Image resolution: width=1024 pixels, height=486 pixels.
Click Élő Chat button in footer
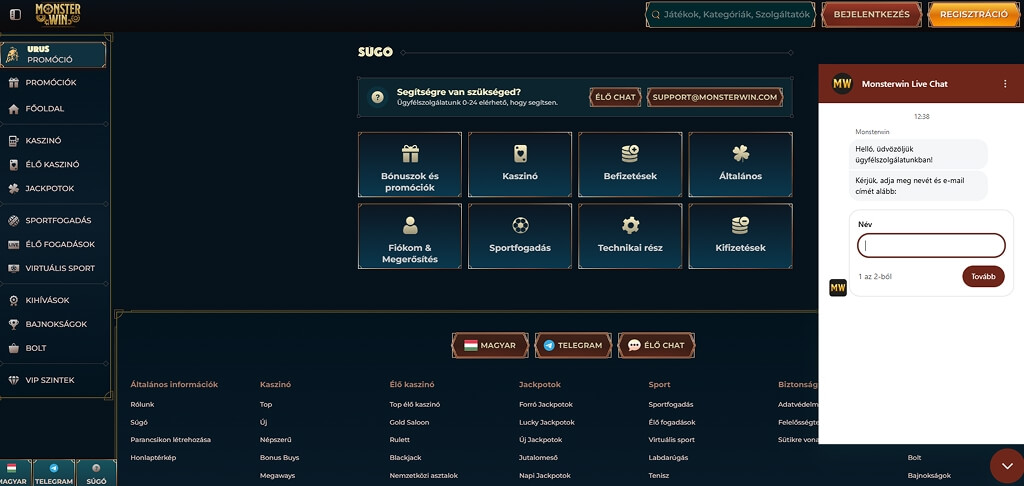[x=656, y=346]
